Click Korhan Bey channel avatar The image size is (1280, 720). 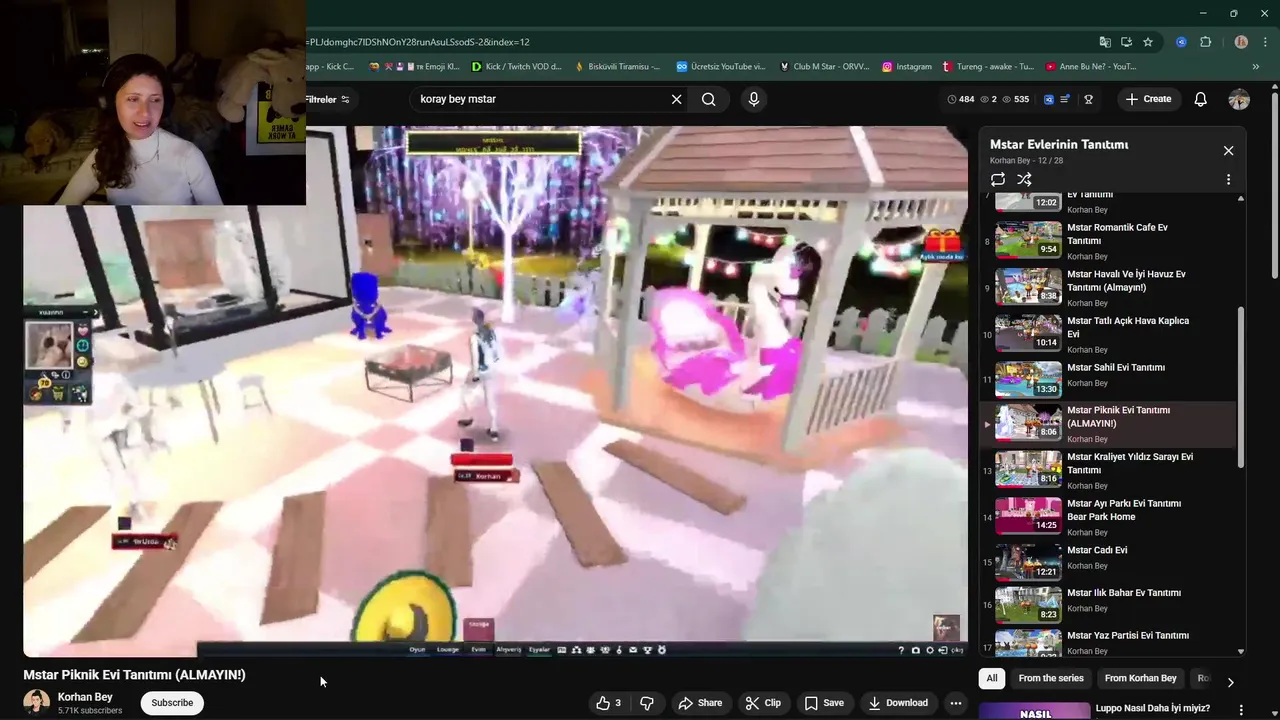(x=37, y=703)
